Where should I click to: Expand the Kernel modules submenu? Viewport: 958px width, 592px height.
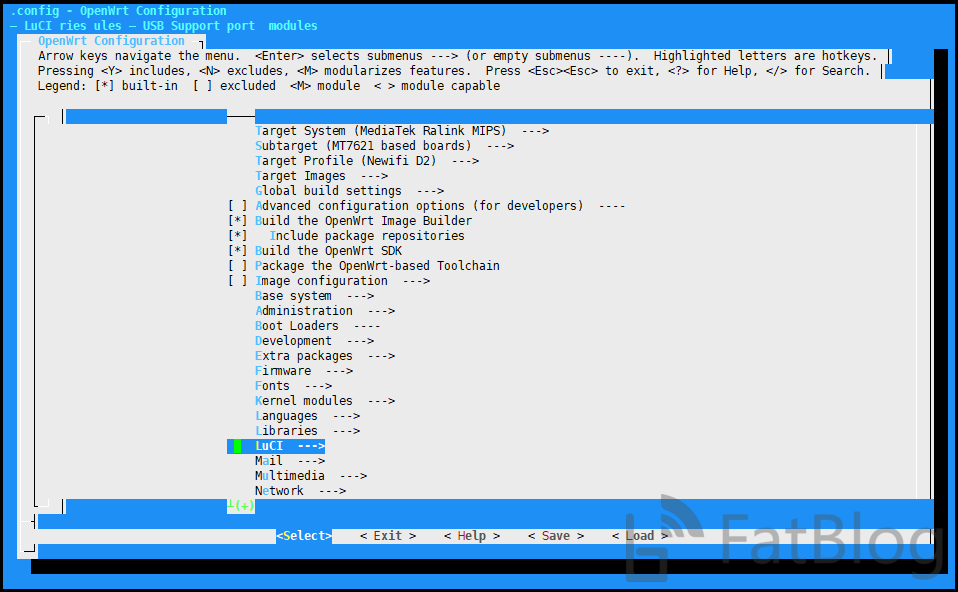click(x=325, y=401)
